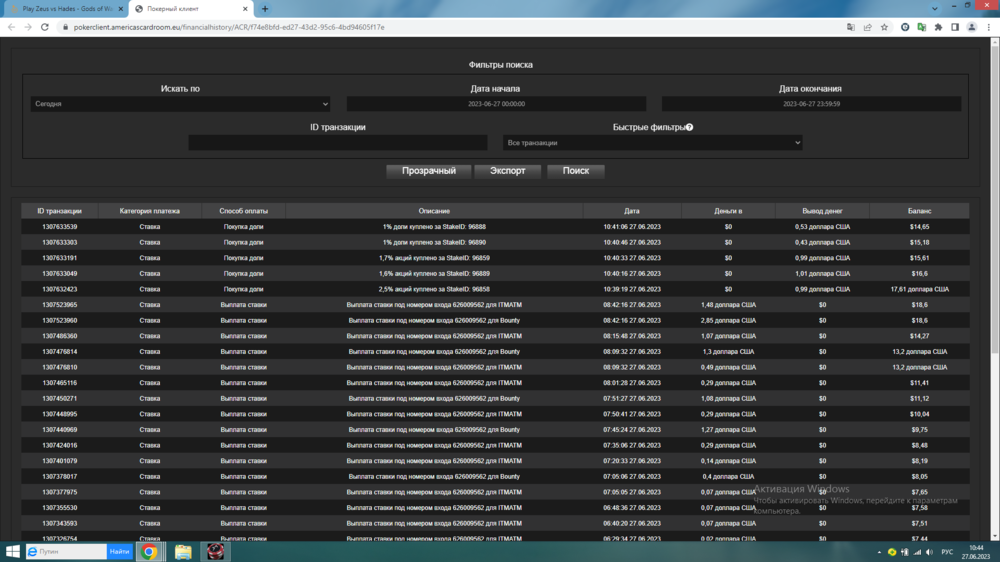The width and height of the screenshot is (1000, 562).
Task: Click the help icon beside Быстрые фильтры
Action: tap(689, 127)
